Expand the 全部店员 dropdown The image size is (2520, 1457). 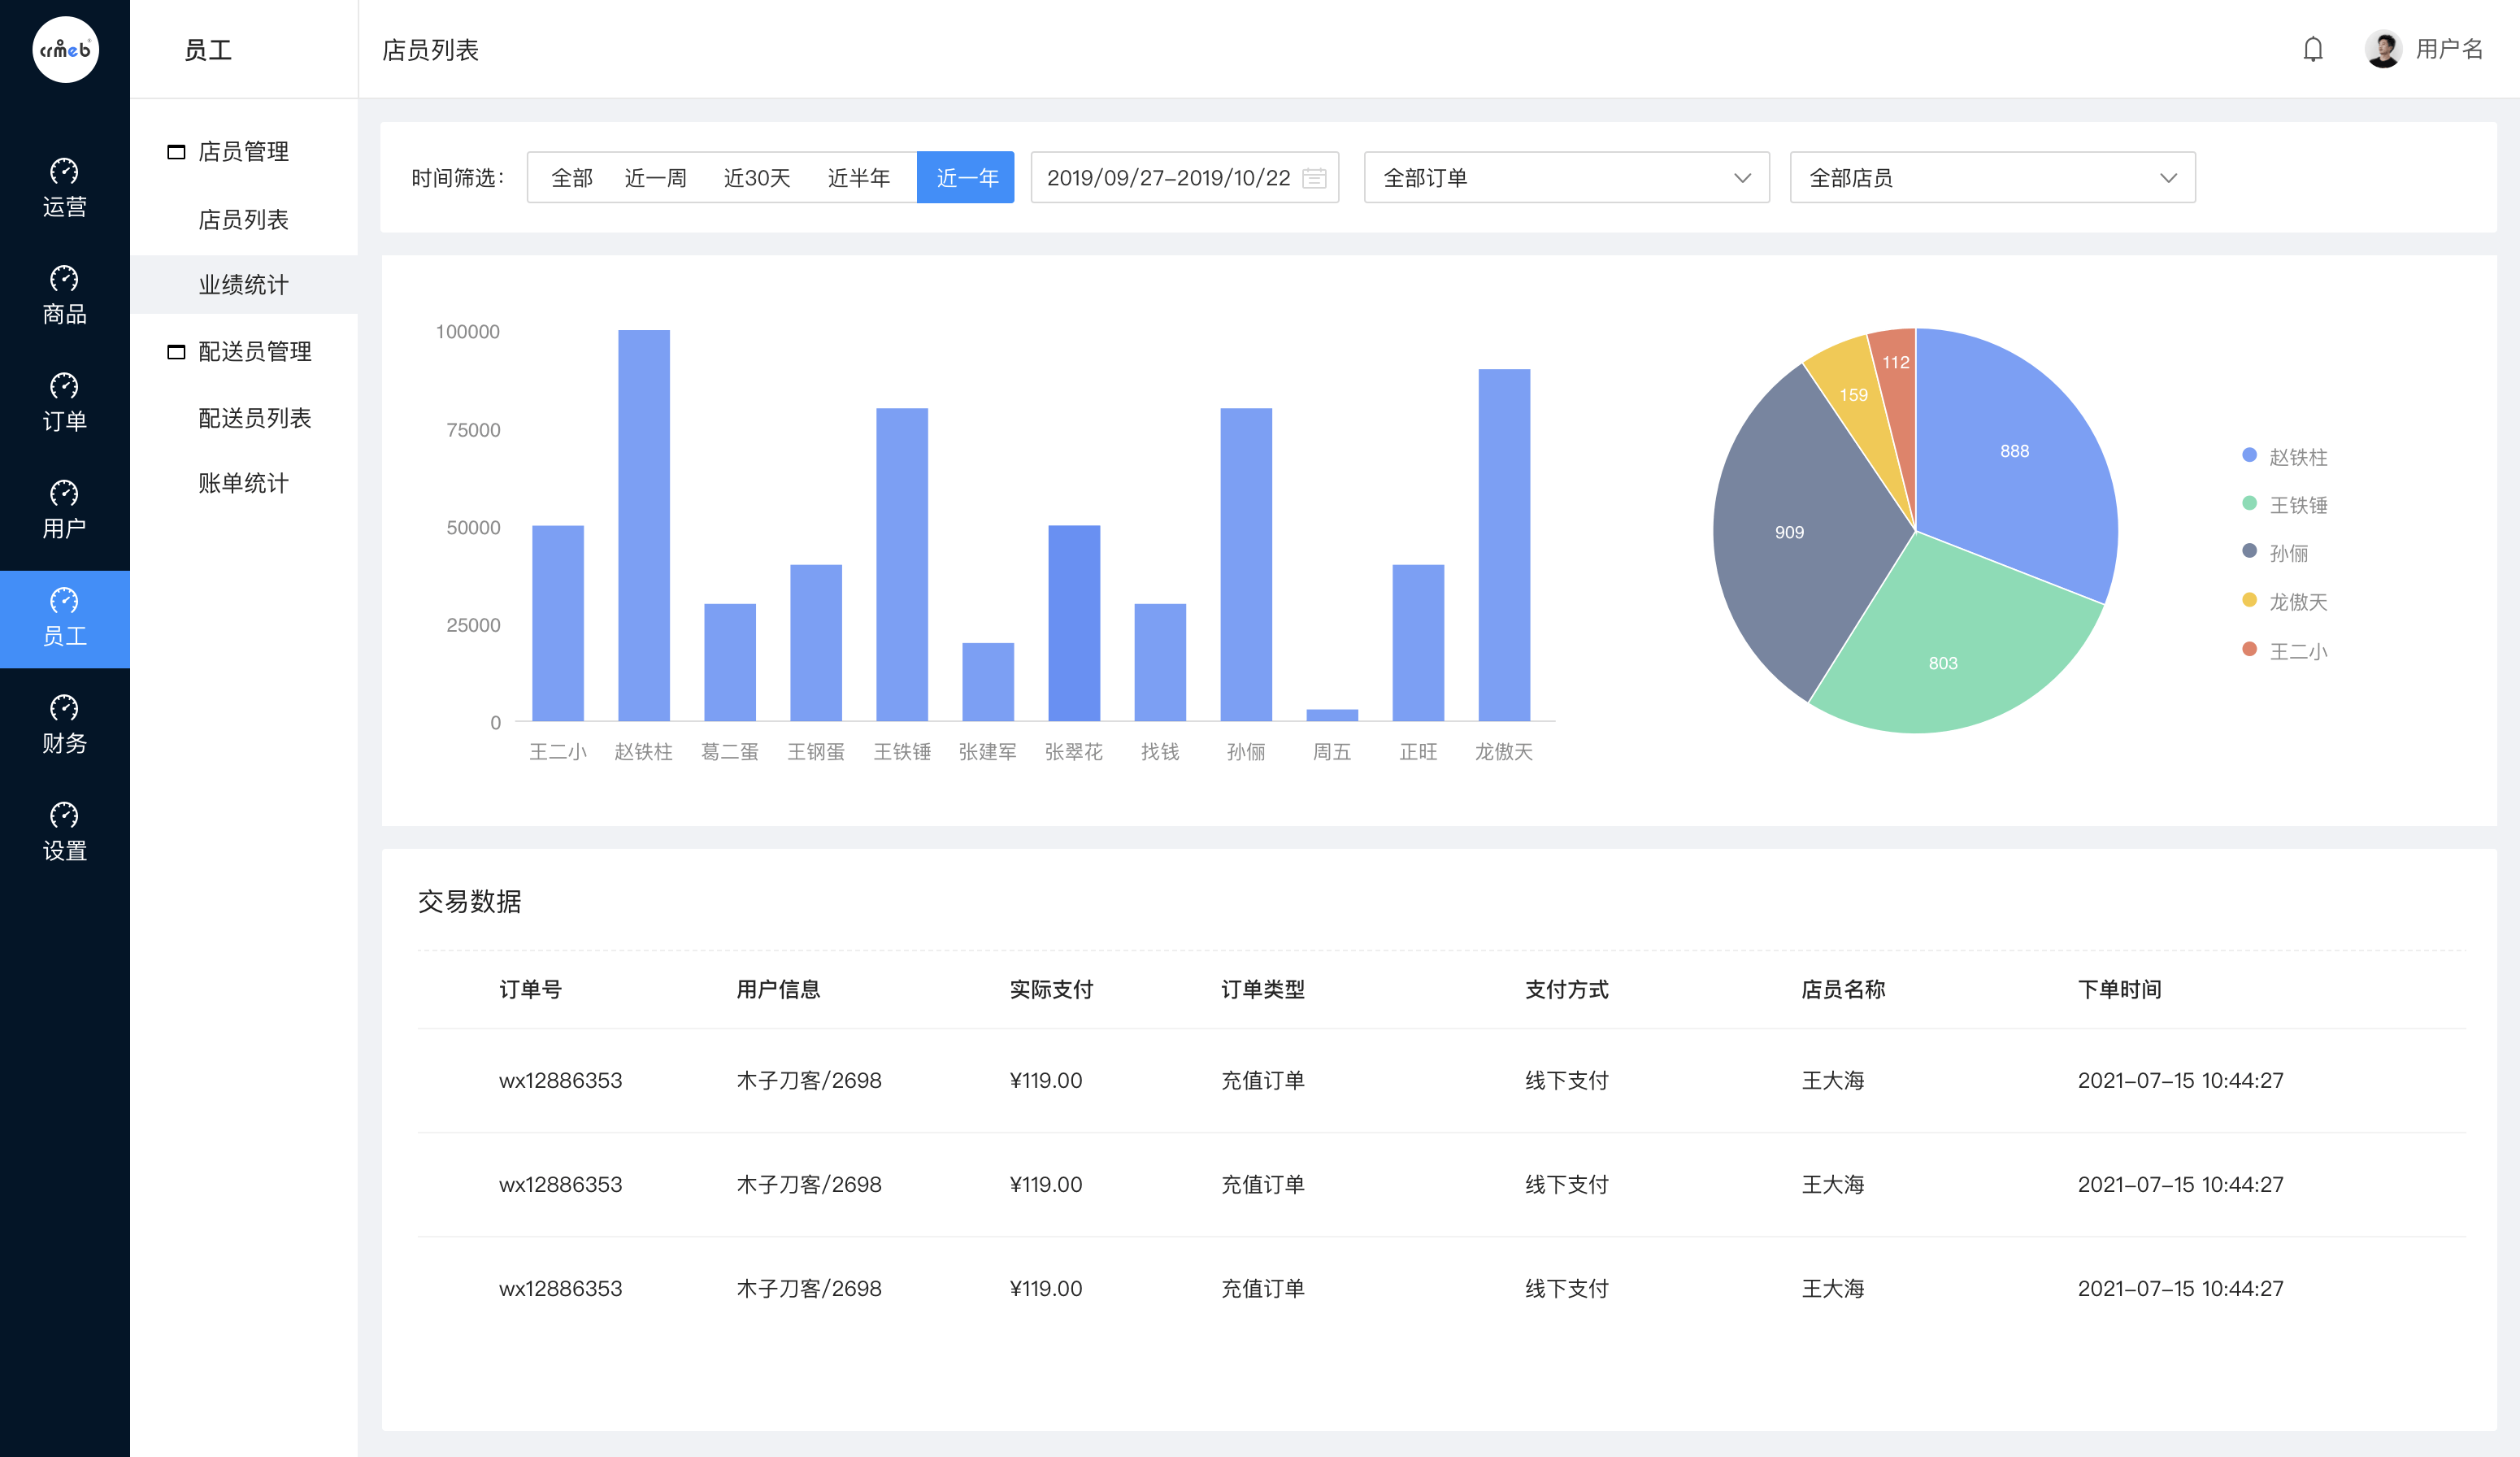pyautogui.click(x=1992, y=178)
